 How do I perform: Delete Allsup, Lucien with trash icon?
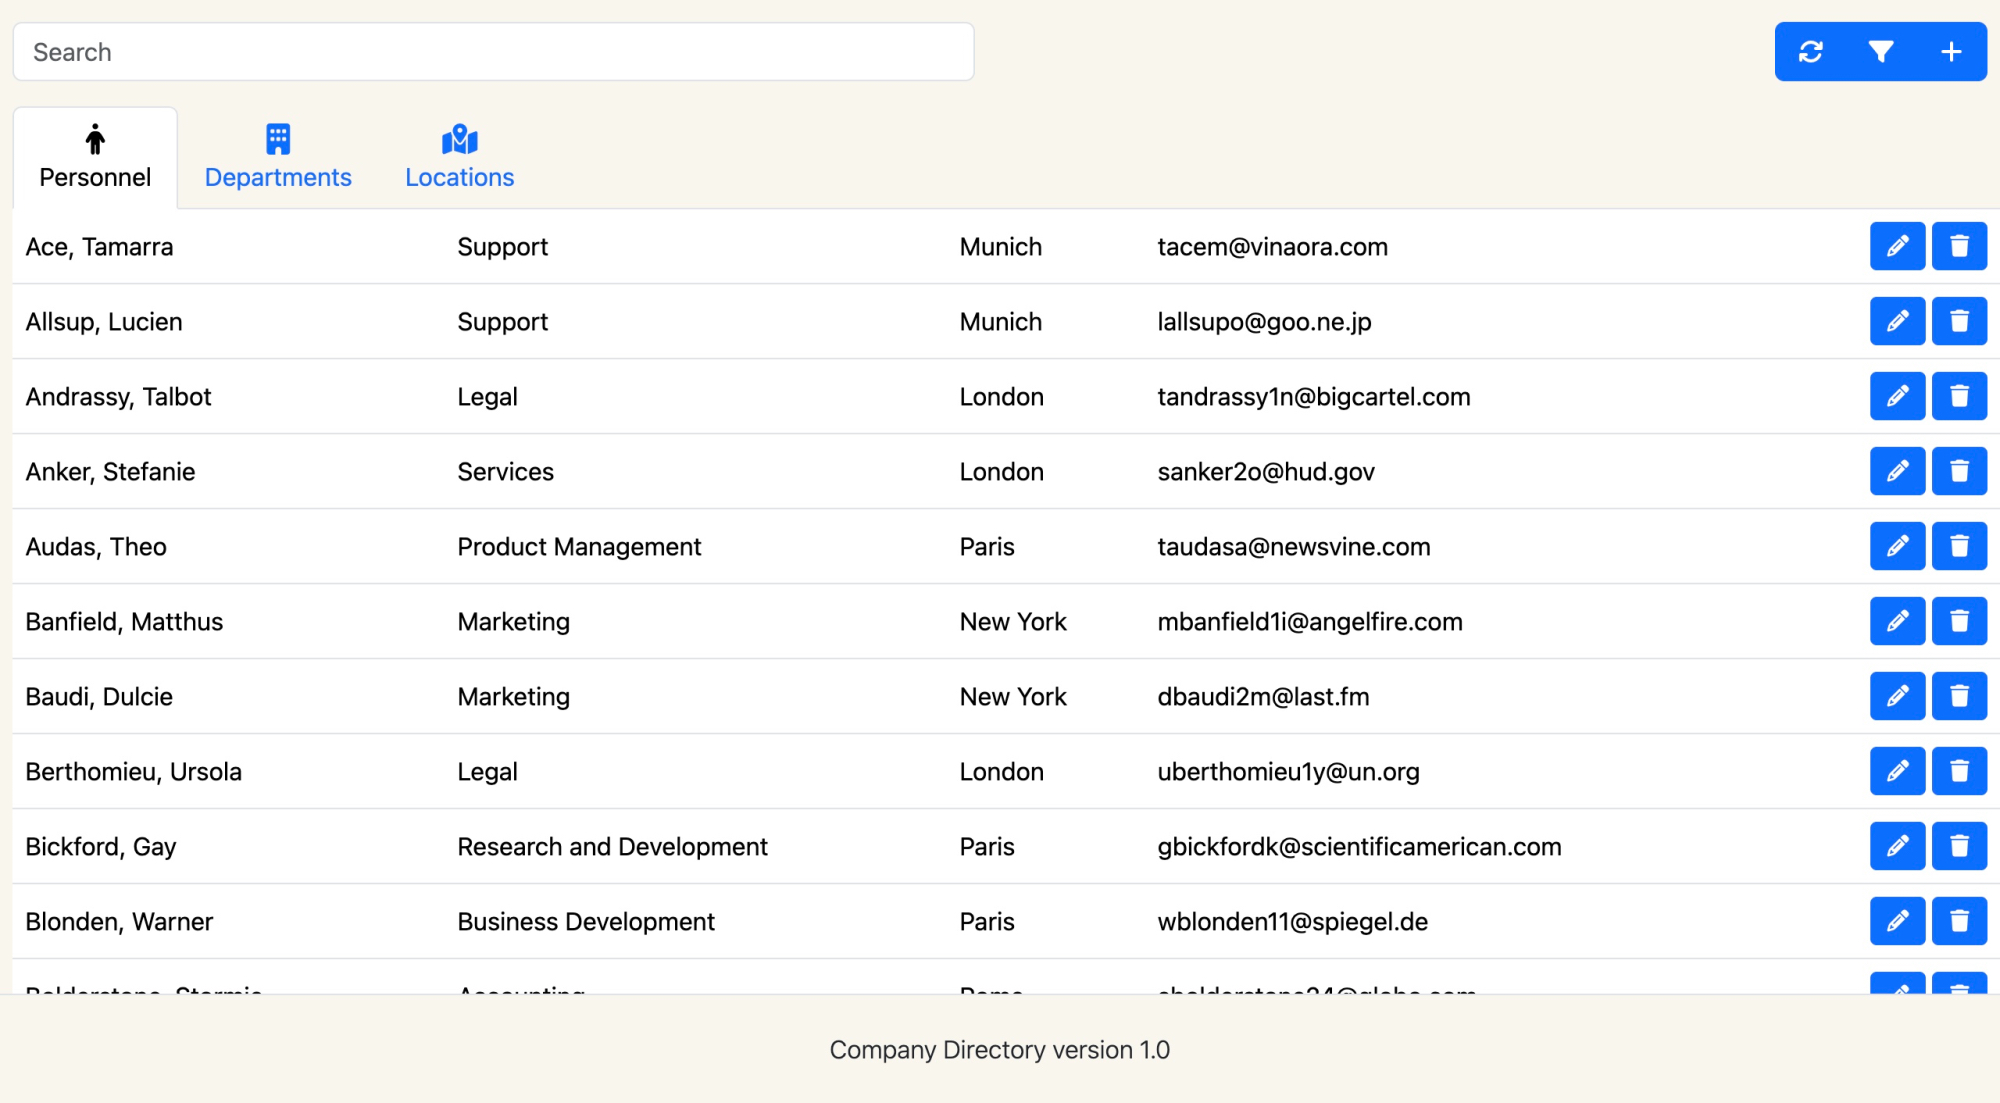[x=1958, y=321]
